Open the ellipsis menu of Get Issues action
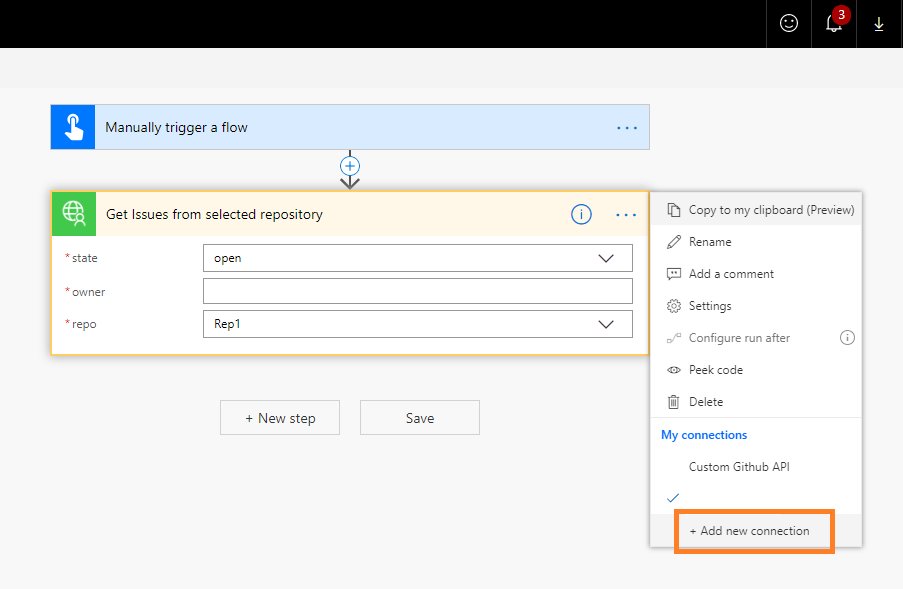The height and width of the screenshot is (589, 903). [x=626, y=215]
